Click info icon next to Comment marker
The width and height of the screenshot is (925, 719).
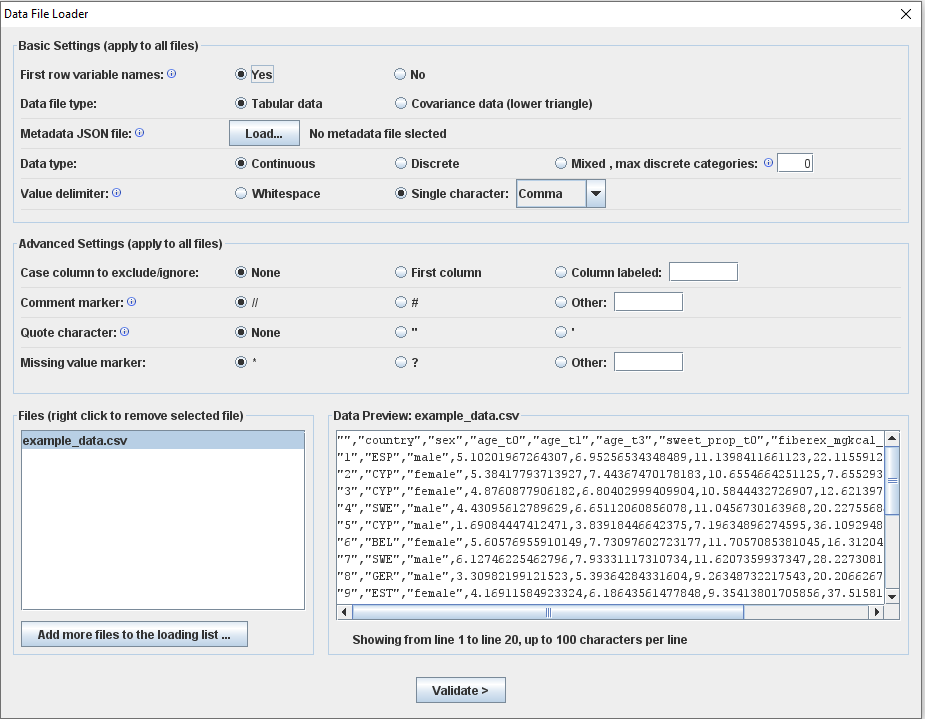[132, 301]
